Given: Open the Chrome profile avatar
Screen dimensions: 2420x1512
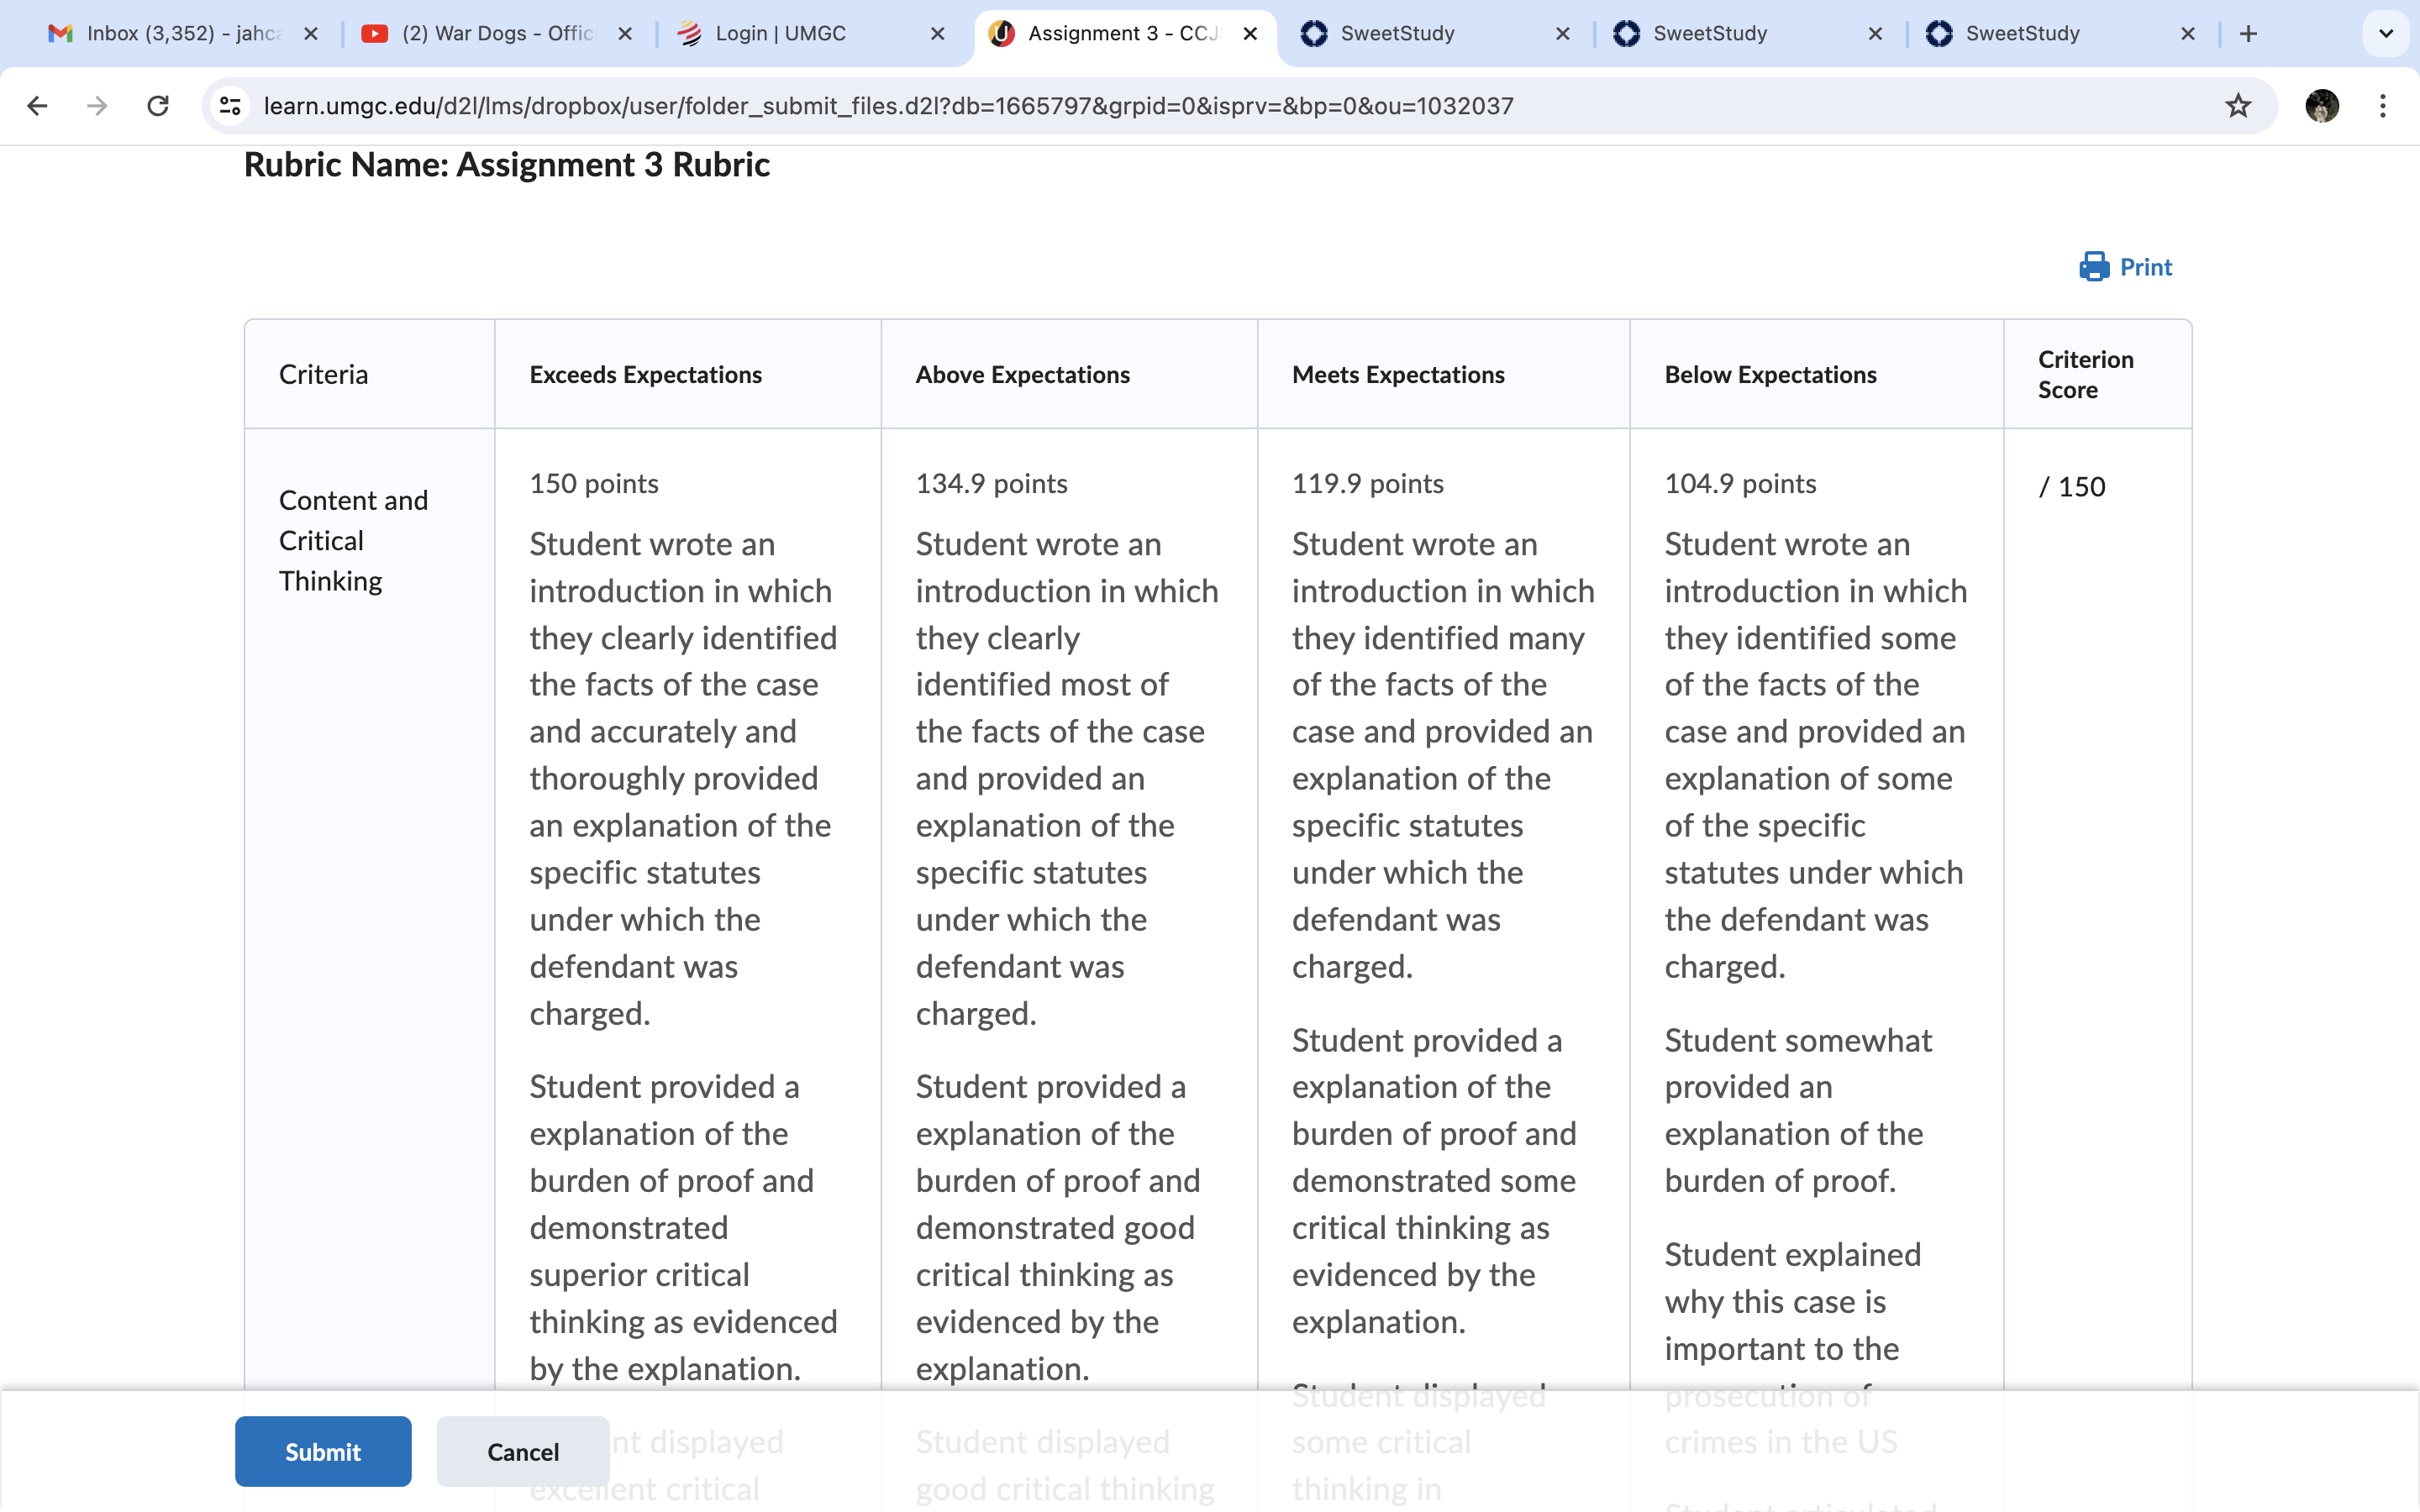Looking at the screenshot, I should point(2321,106).
